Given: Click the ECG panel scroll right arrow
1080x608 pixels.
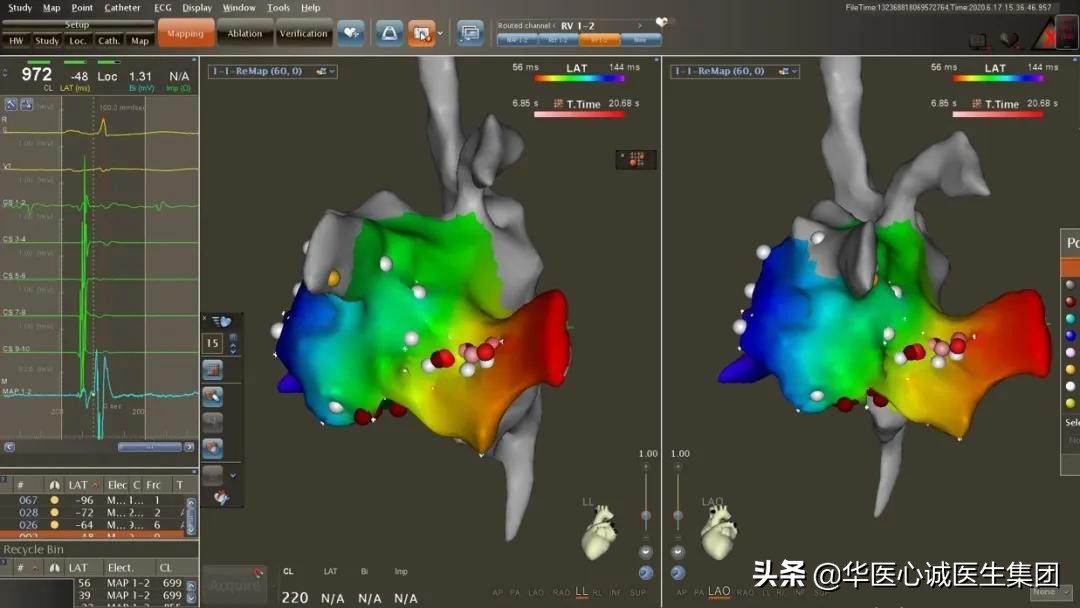Looking at the screenshot, I should (189, 447).
